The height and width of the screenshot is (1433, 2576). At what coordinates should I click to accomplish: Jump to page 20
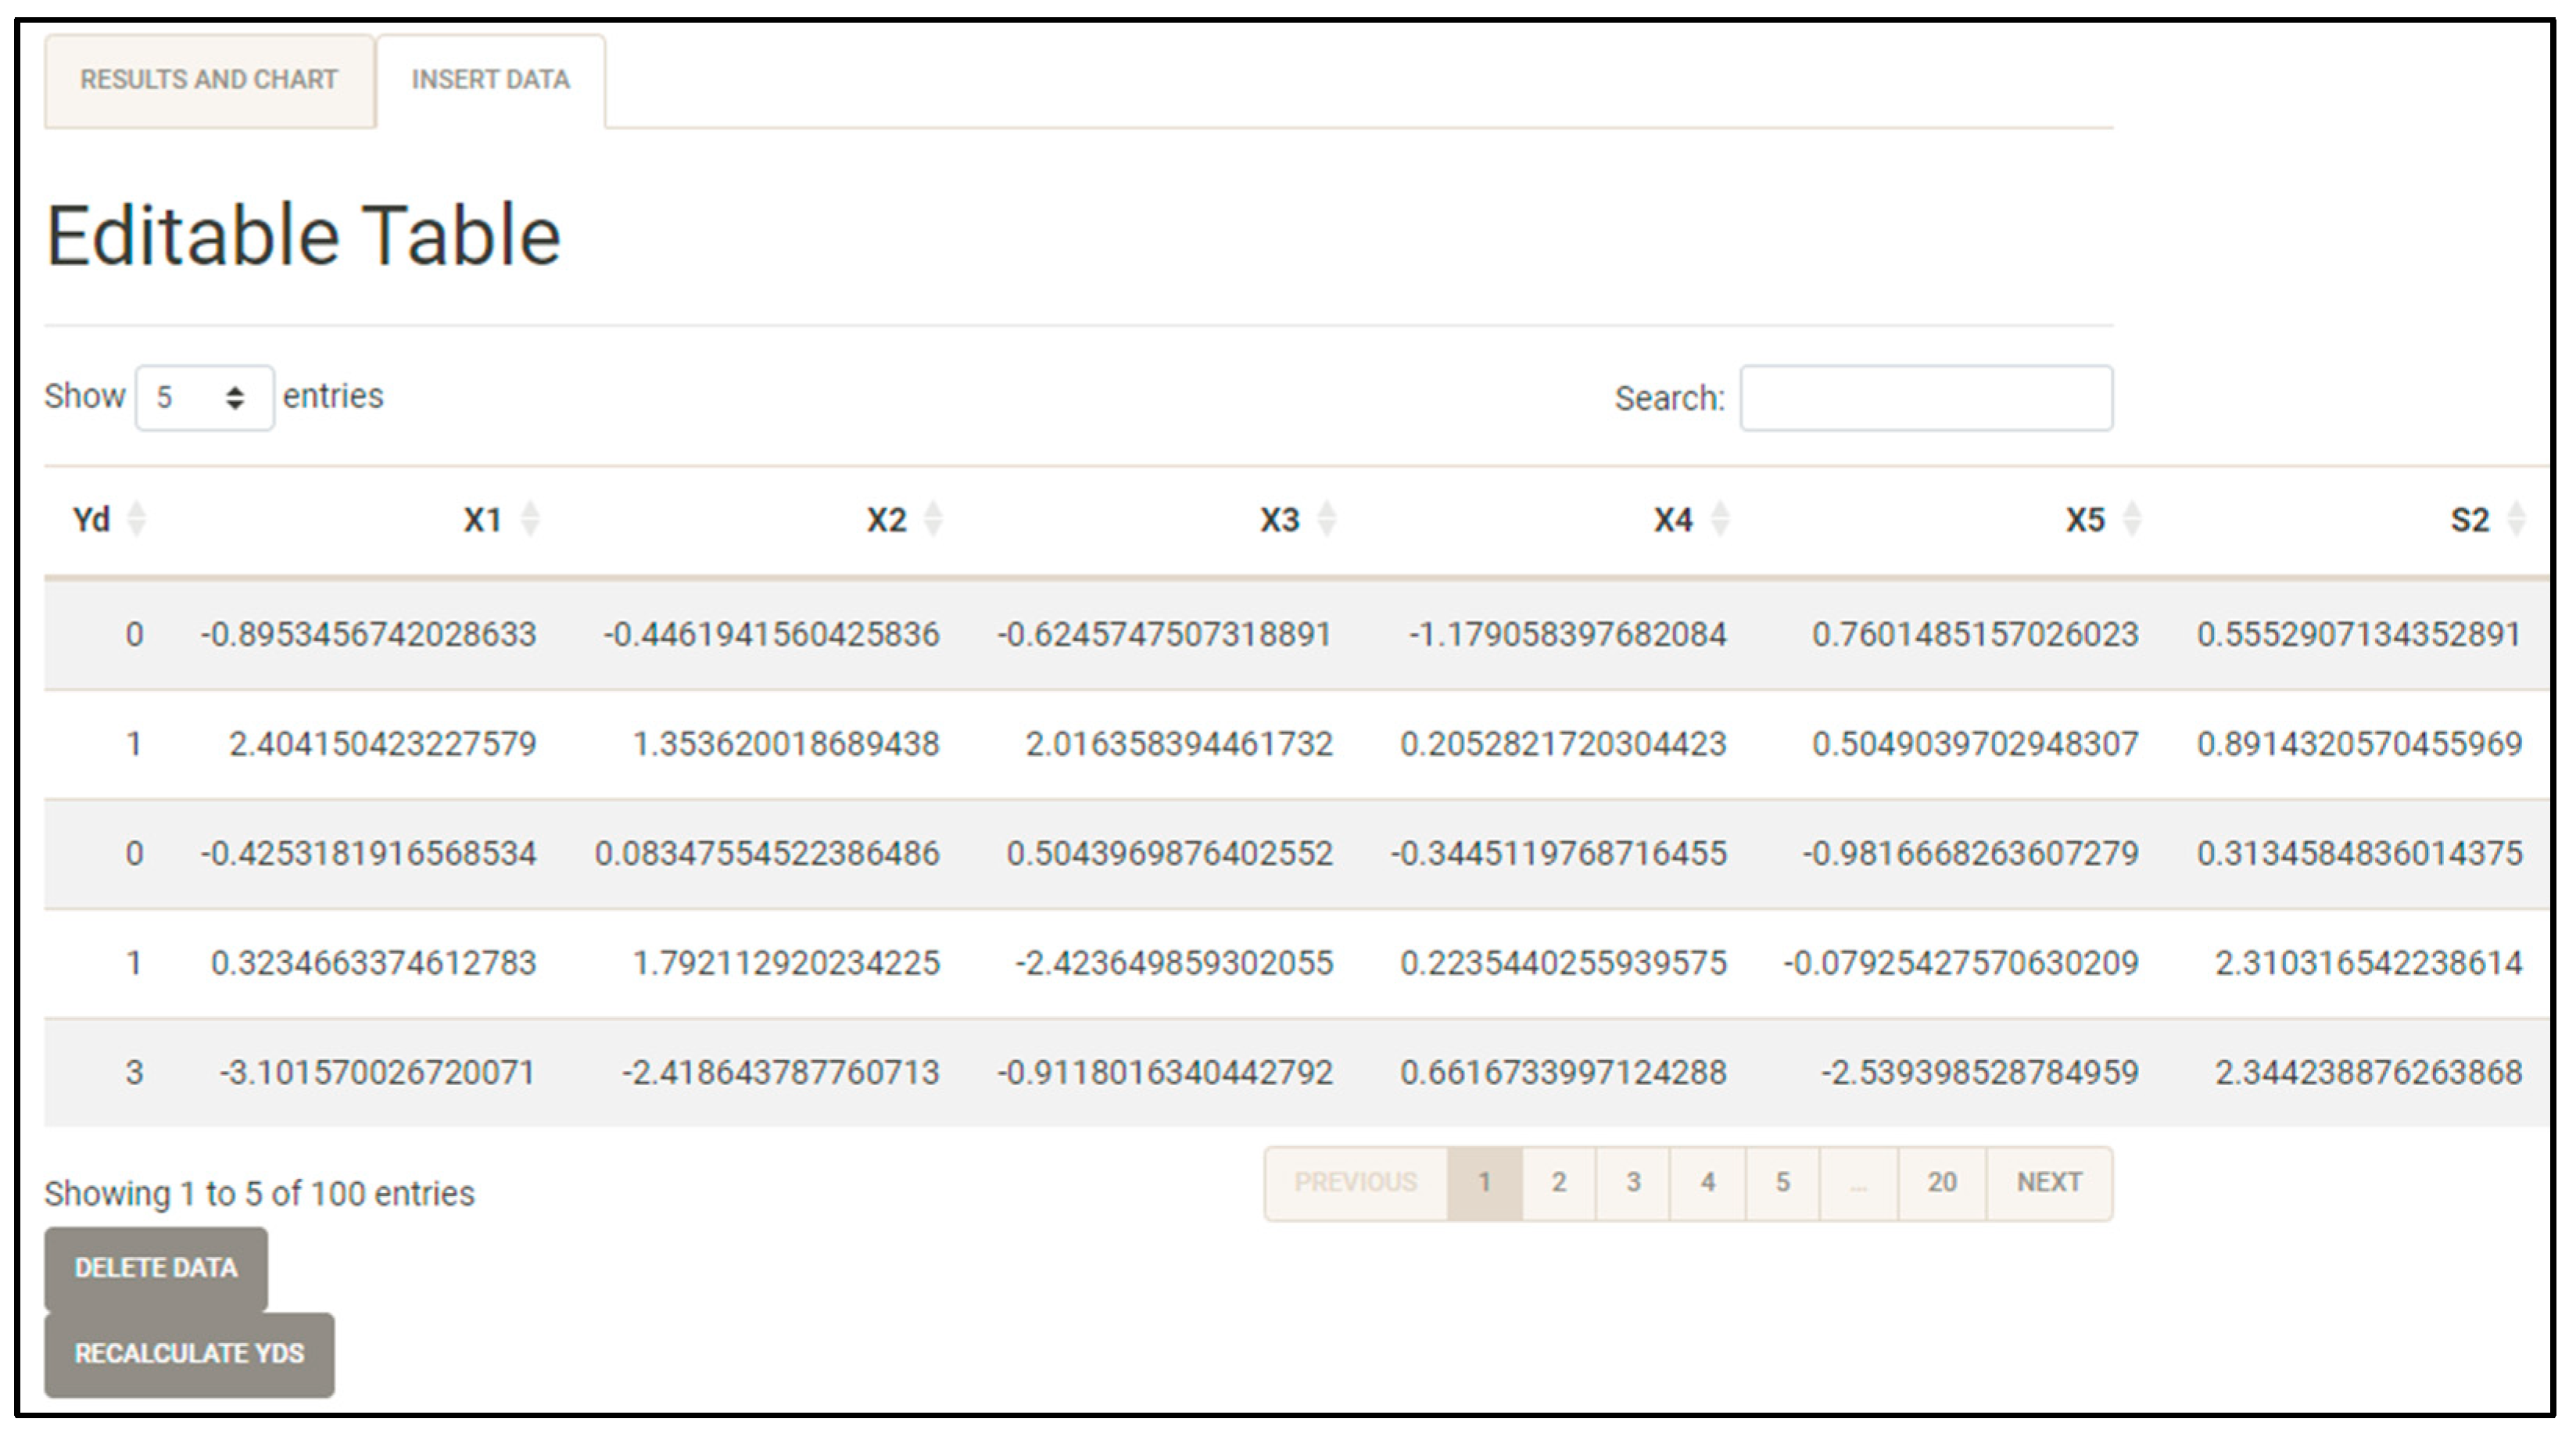1941,1183
